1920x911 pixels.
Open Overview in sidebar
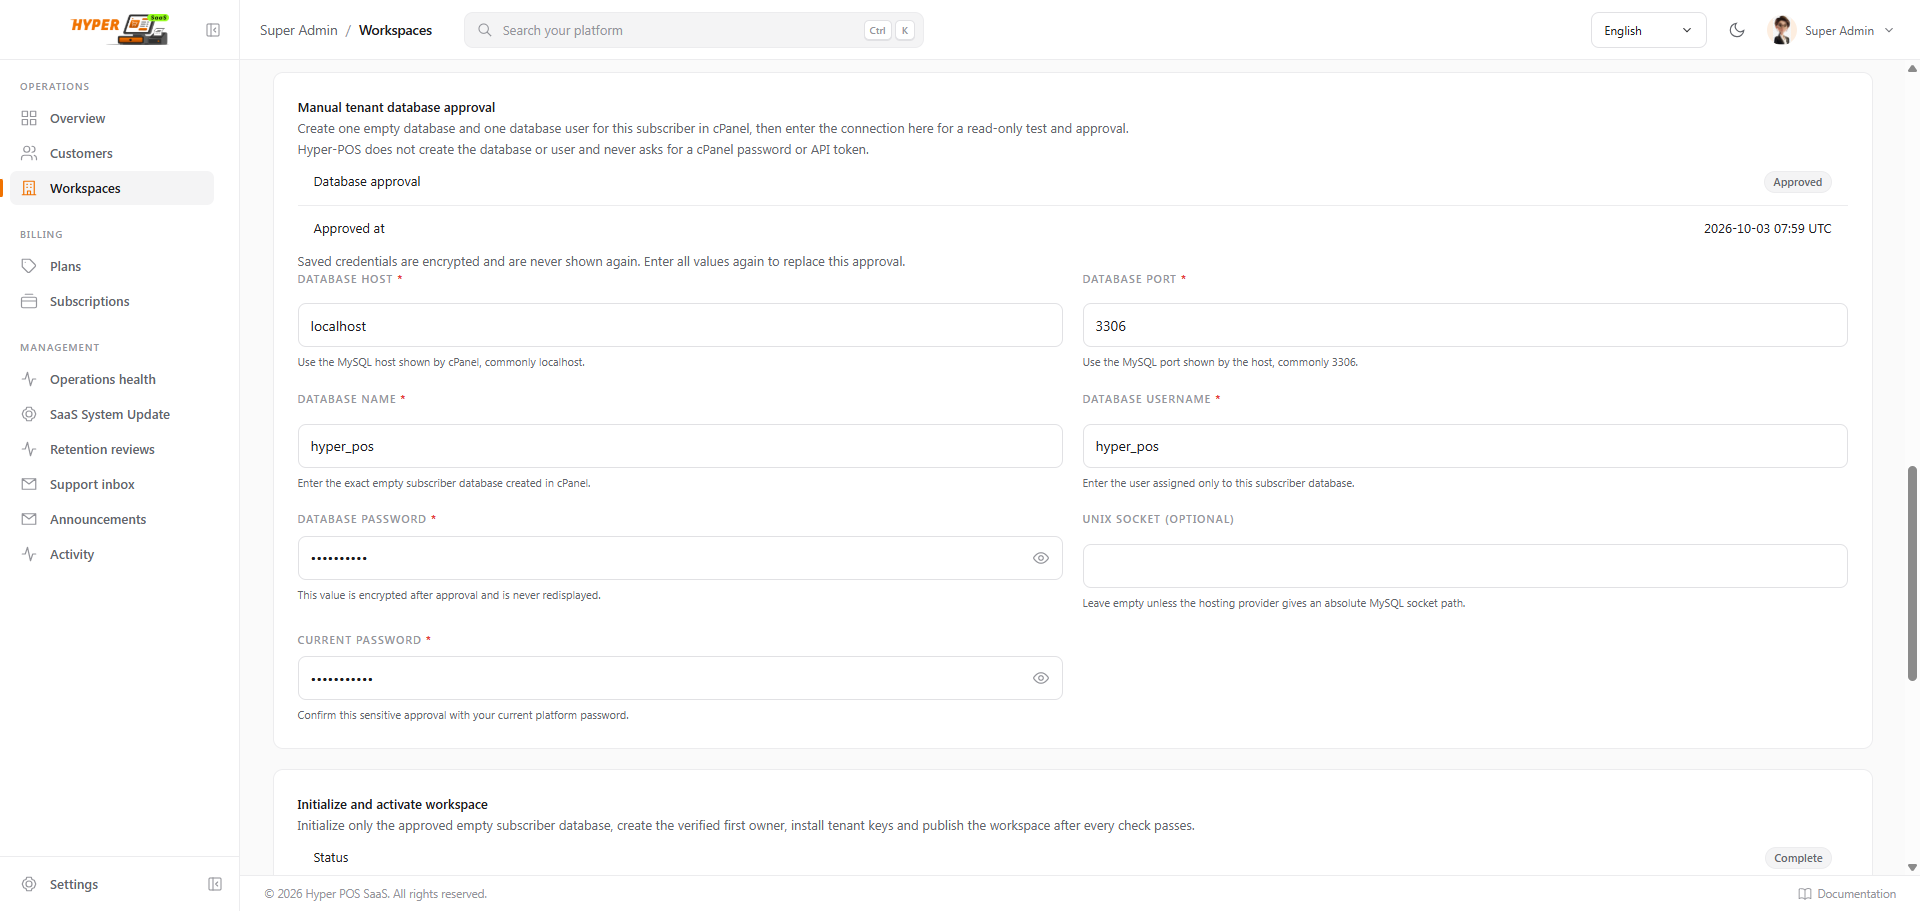112,118
